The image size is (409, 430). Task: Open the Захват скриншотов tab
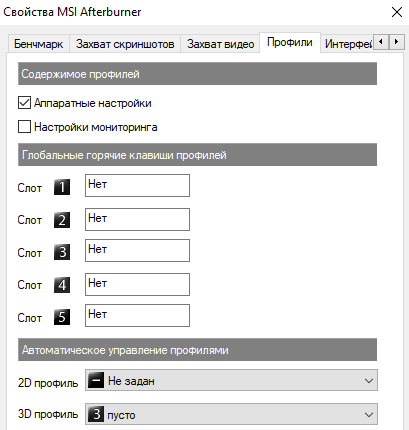click(x=125, y=44)
